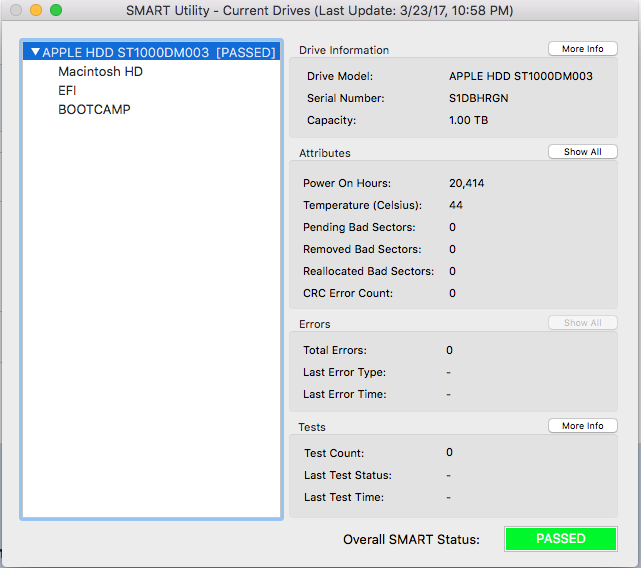The image size is (641, 568).
Task: Click the Last Test Status label
Action: 347,475
